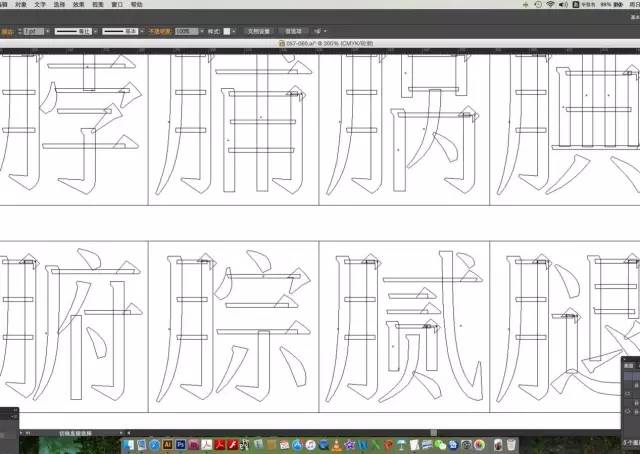
Task: Click the Finder icon in the Dock
Action: coord(128,443)
